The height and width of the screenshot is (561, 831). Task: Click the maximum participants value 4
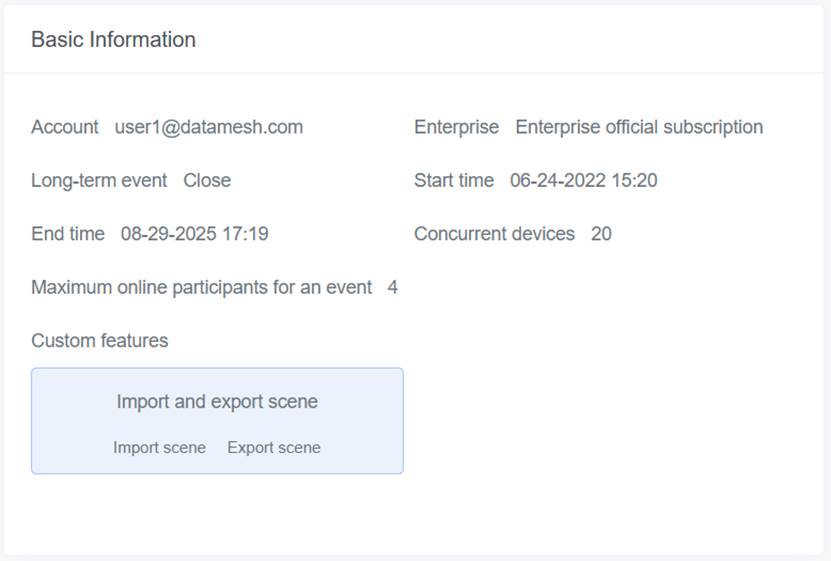(393, 288)
